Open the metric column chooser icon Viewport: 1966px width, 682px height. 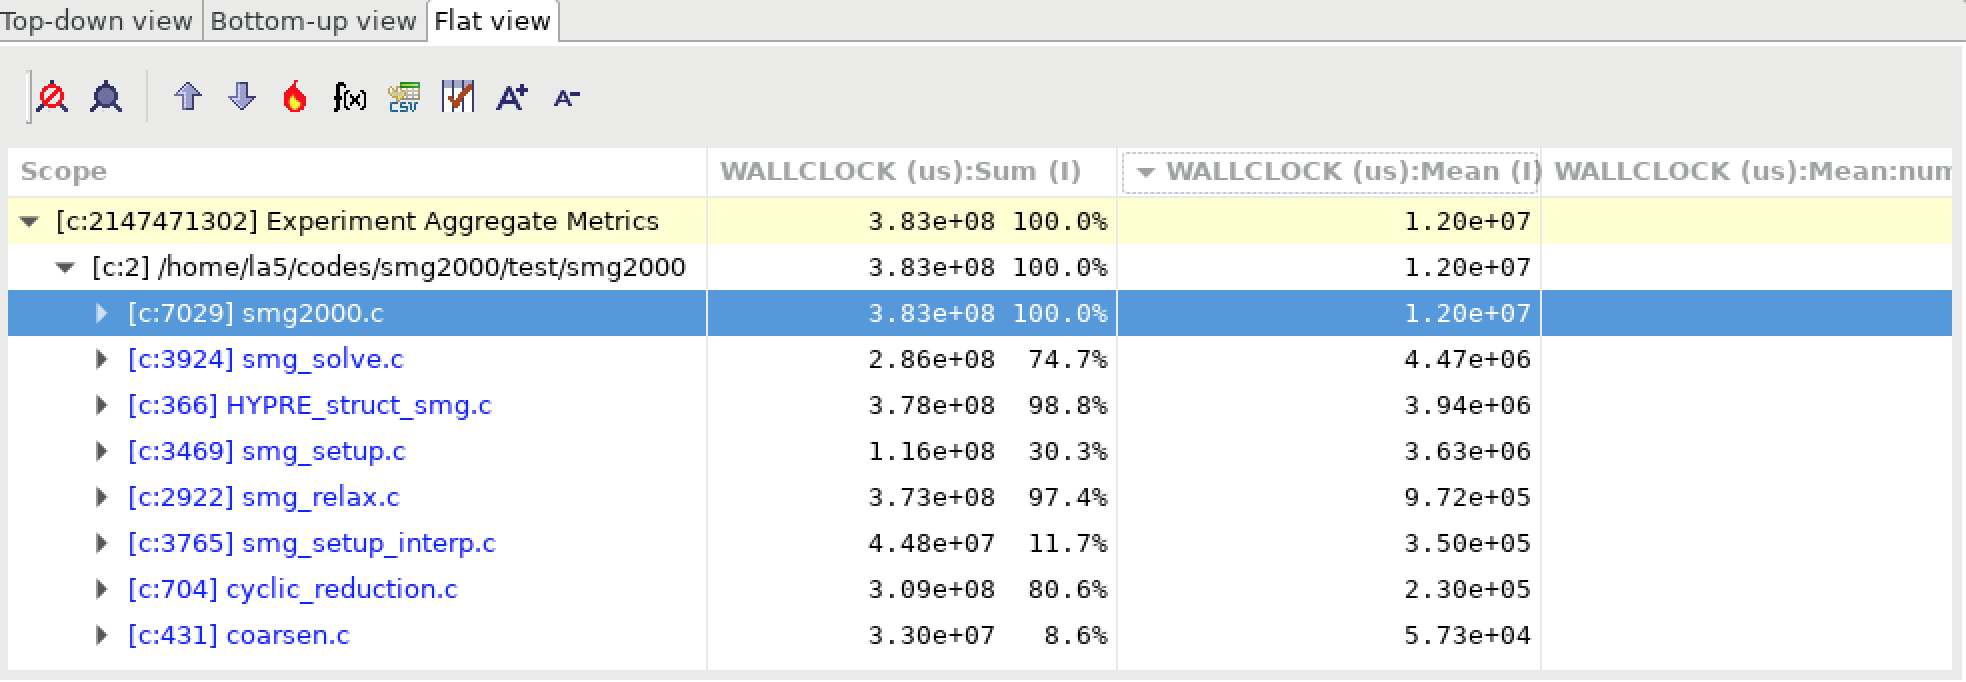click(x=458, y=97)
